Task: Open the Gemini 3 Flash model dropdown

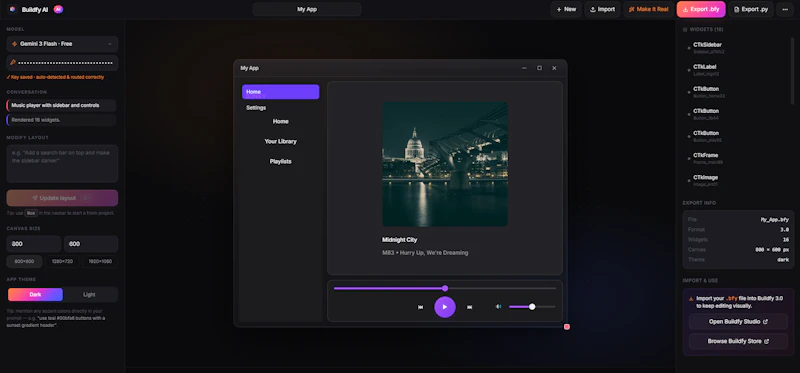Action: tap(62, 44)
